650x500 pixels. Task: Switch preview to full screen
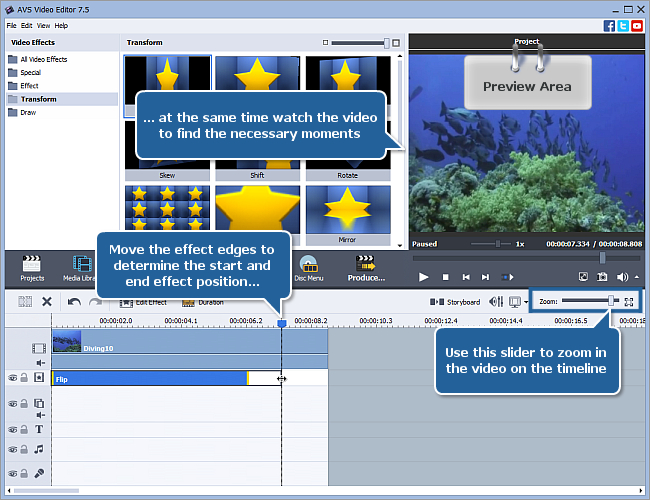pyautogui.click(x=583, y=277)
